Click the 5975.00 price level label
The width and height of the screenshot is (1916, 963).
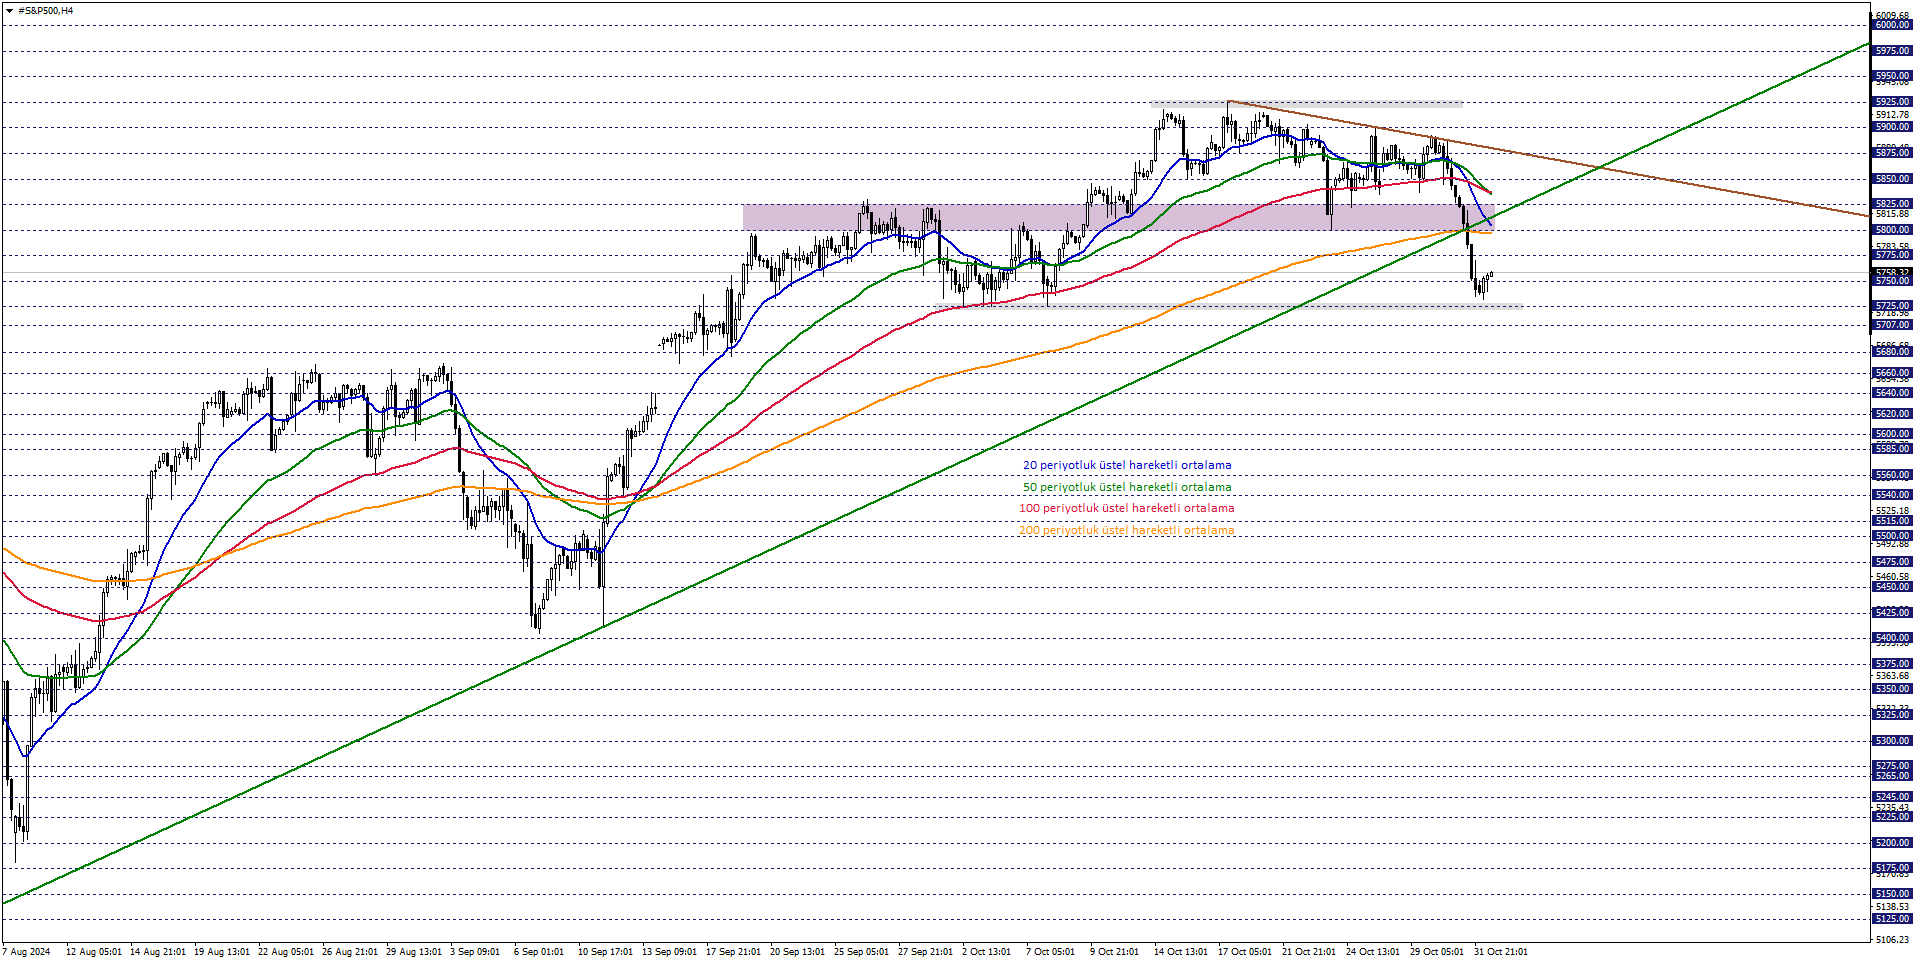click(x=1892, y=51)
